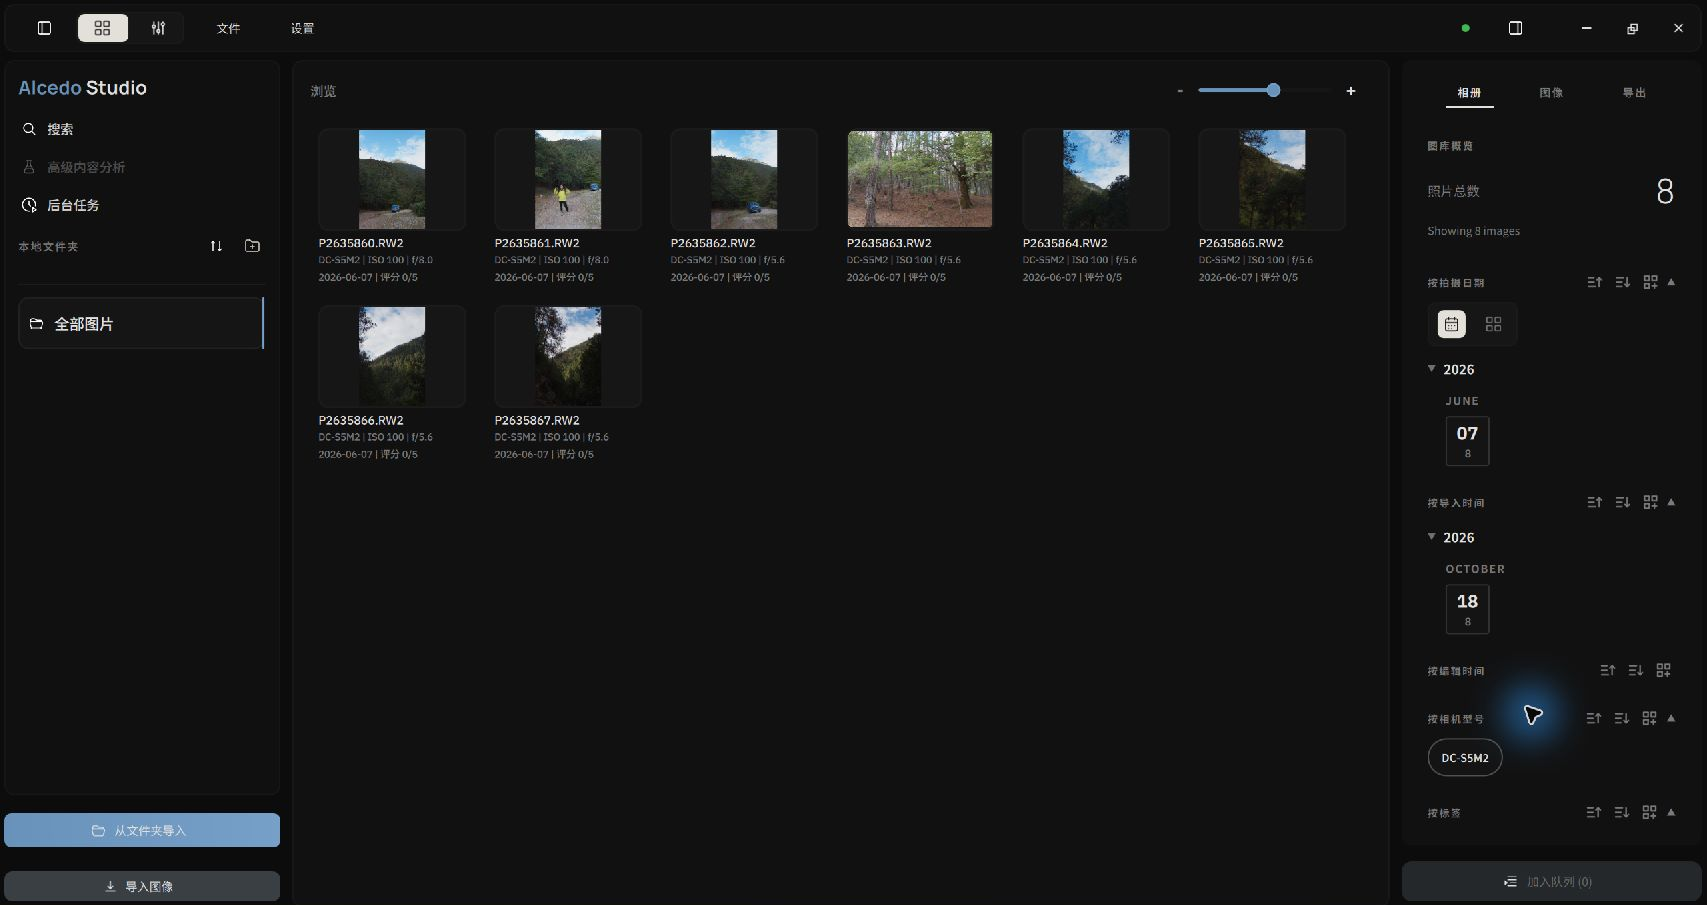Viewport: 1707px width, 905px height.
Task: Open the adjustment sliders edit view
Action: pos(158,28)
